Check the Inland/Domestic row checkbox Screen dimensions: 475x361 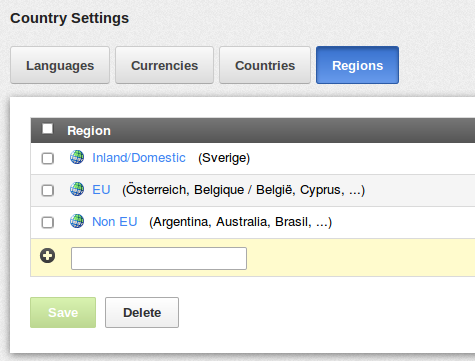tap(48, 158)
